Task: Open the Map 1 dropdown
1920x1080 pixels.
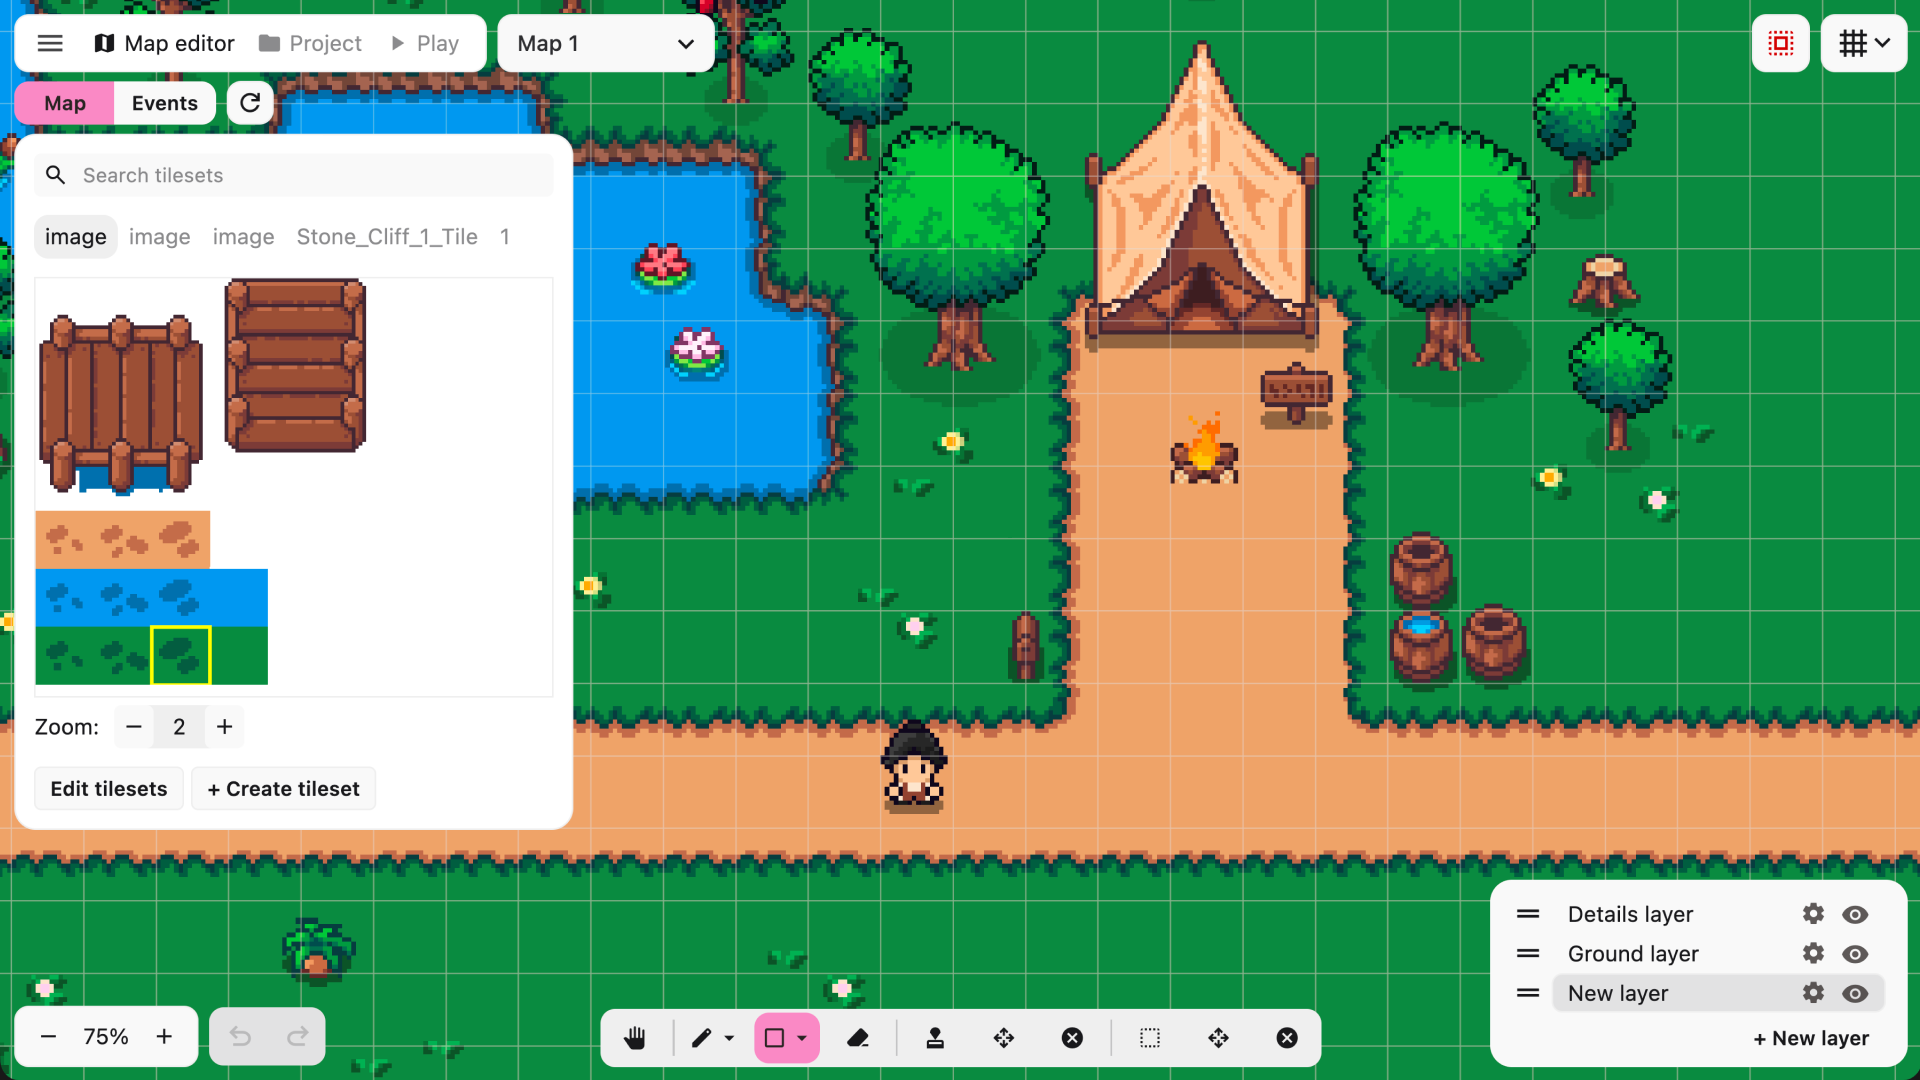Action: (605, 43)
